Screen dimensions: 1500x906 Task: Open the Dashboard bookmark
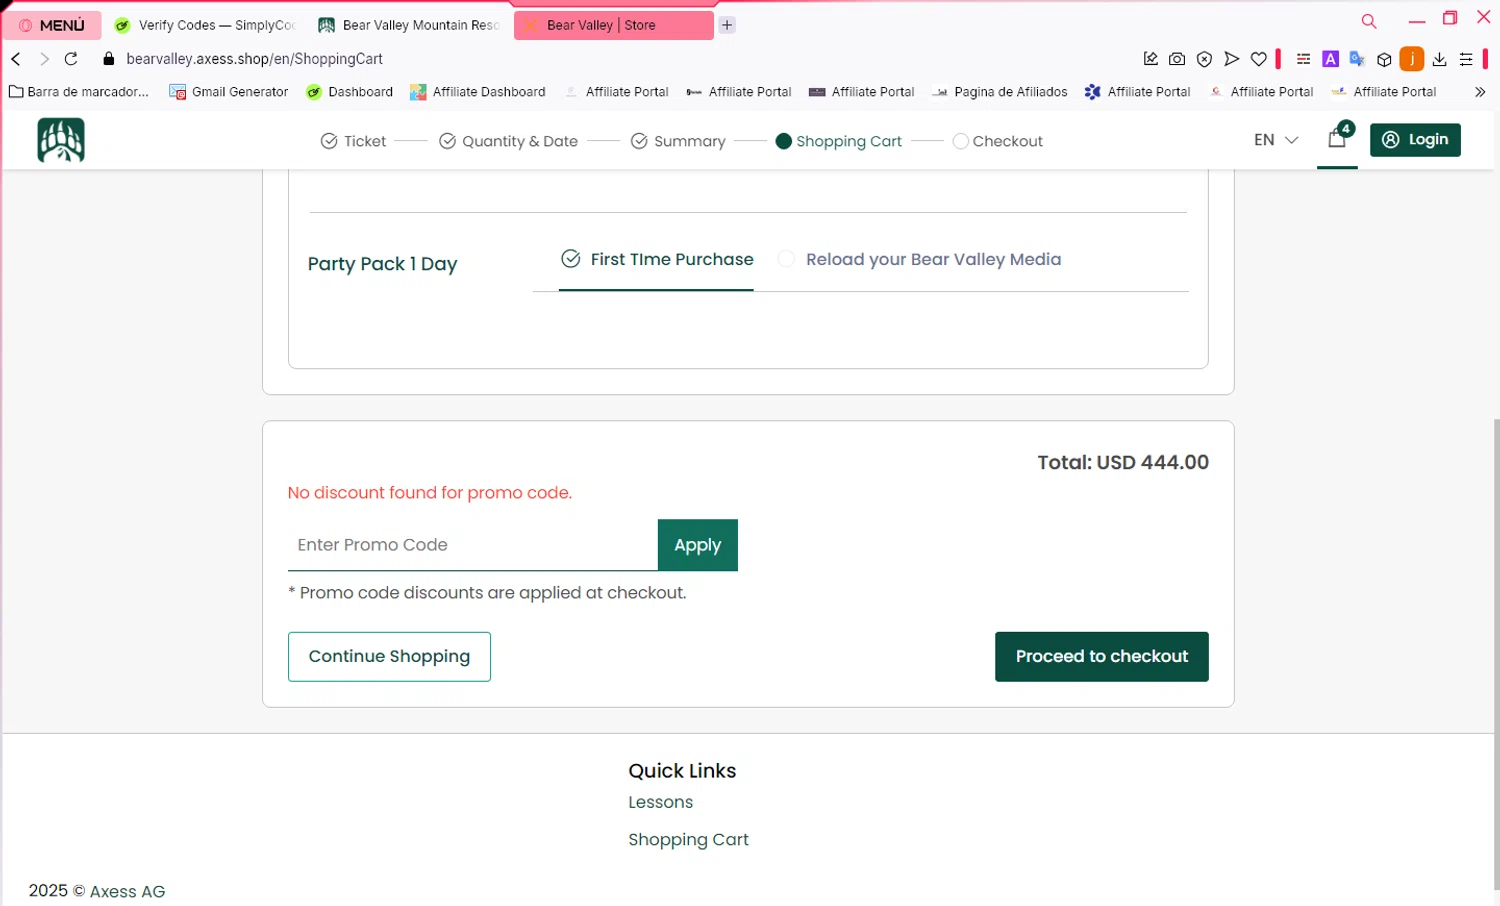pyautogui.click(x=350, y=92)
